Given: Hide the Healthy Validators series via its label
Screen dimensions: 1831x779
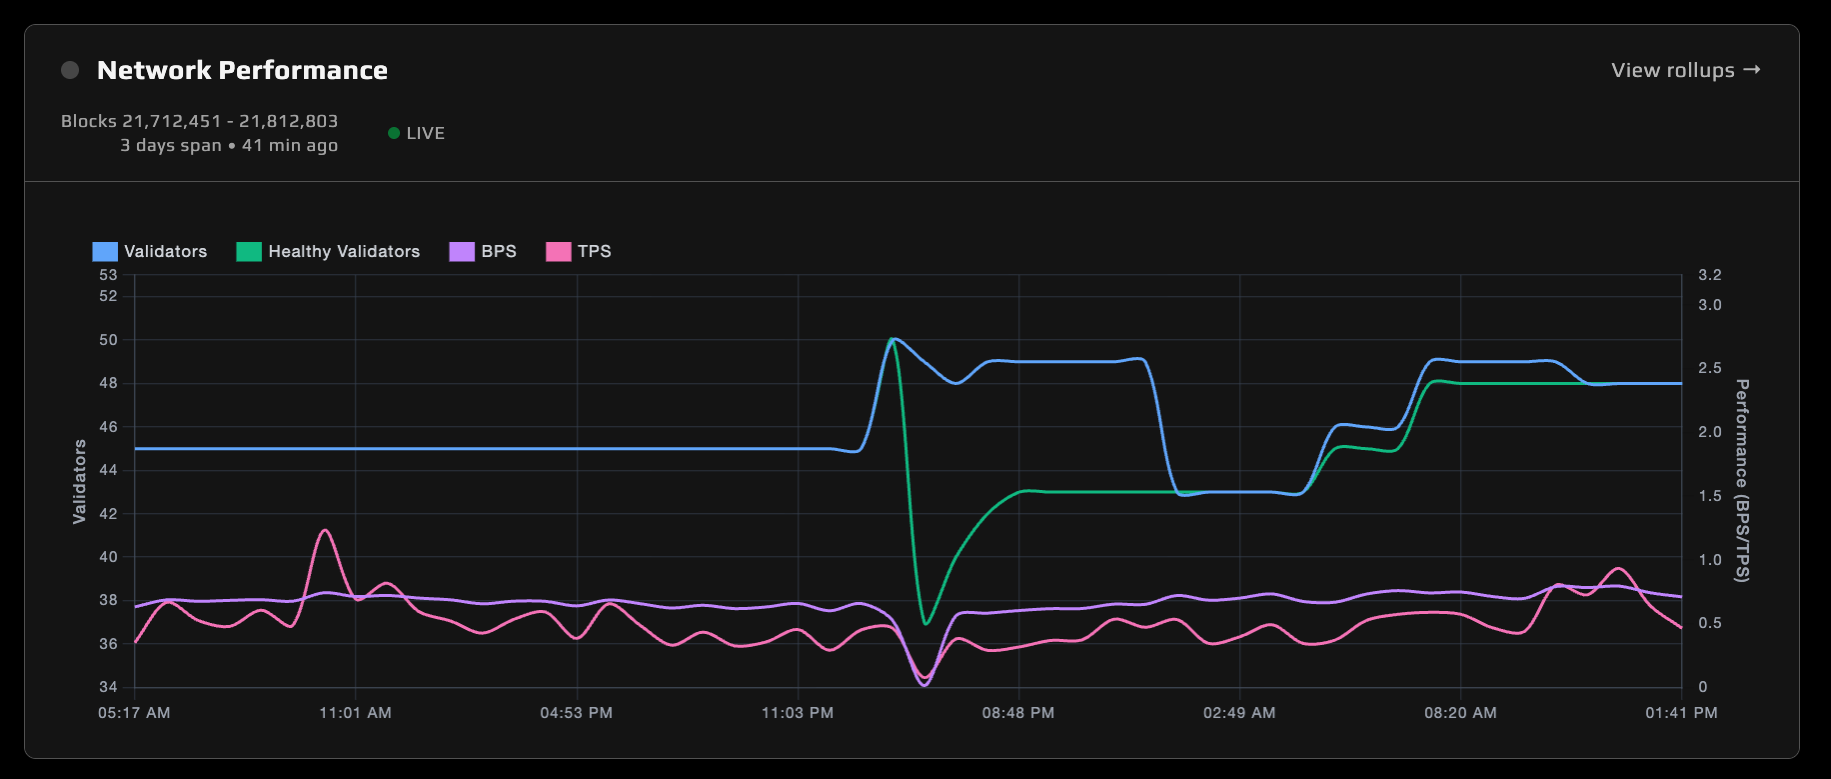Looking at the screenshot, I should pyautogui.click(x=344, y=252).
